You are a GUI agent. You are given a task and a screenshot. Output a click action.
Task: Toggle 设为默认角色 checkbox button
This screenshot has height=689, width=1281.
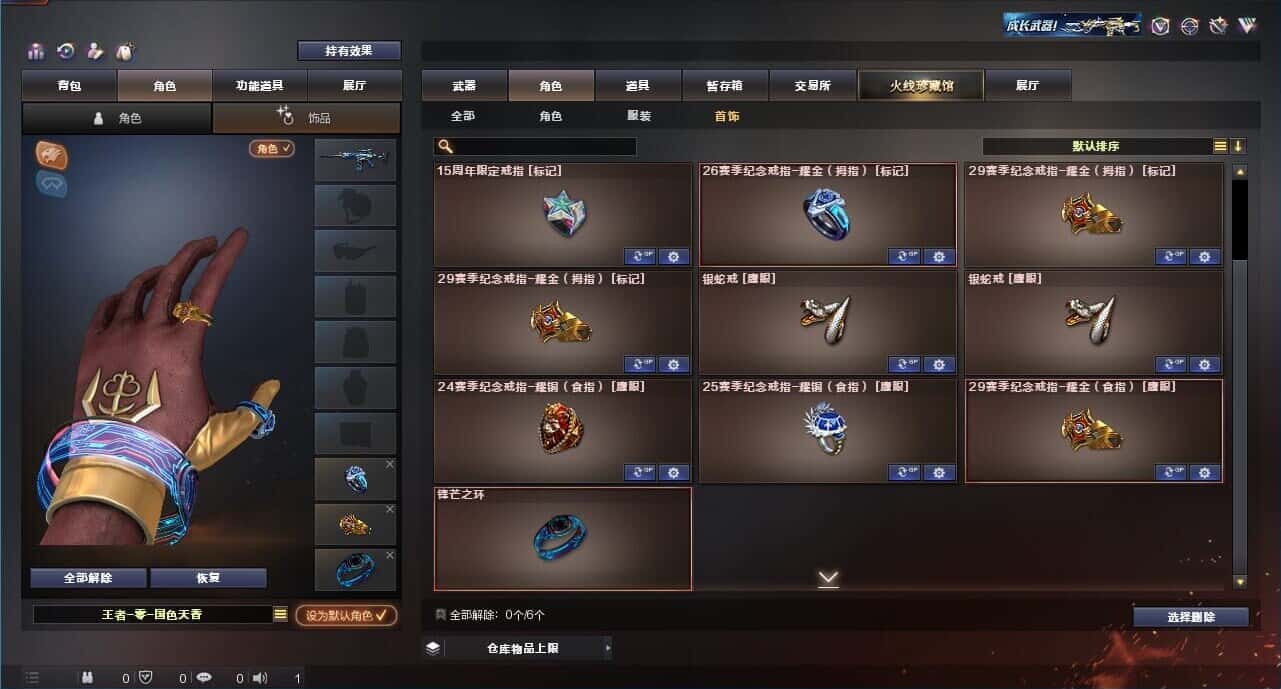tap(346, 615)
